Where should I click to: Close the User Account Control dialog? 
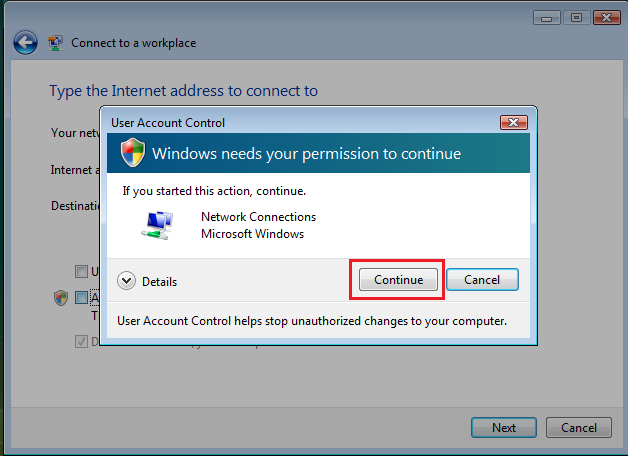pyautogui.click(x=513, y=122)
